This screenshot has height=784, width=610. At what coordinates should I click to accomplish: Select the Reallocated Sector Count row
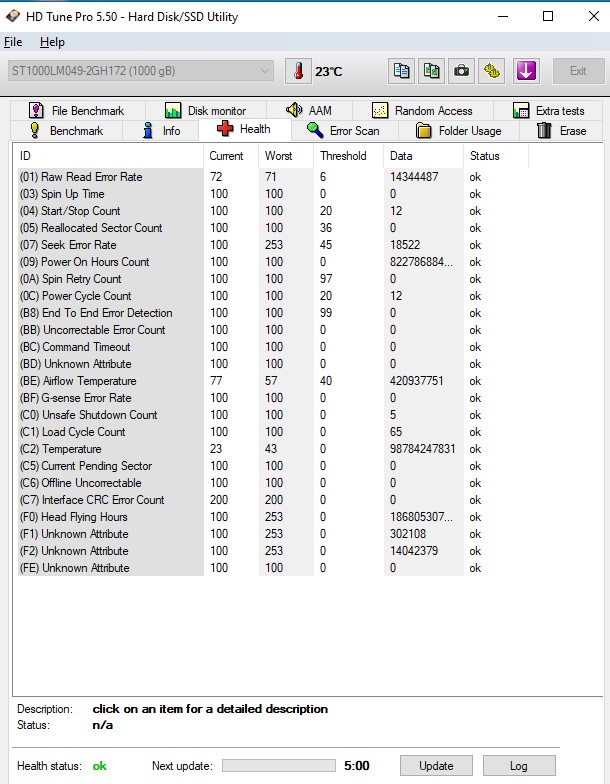tap(273, 228)
